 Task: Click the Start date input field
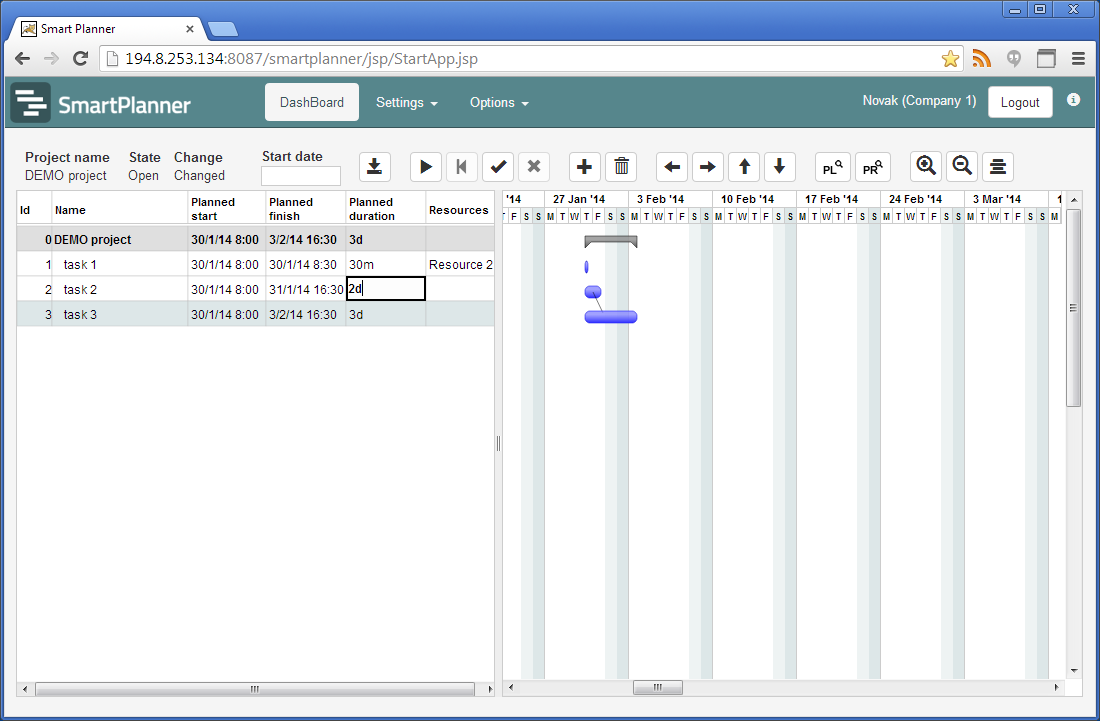click(300, 175)
